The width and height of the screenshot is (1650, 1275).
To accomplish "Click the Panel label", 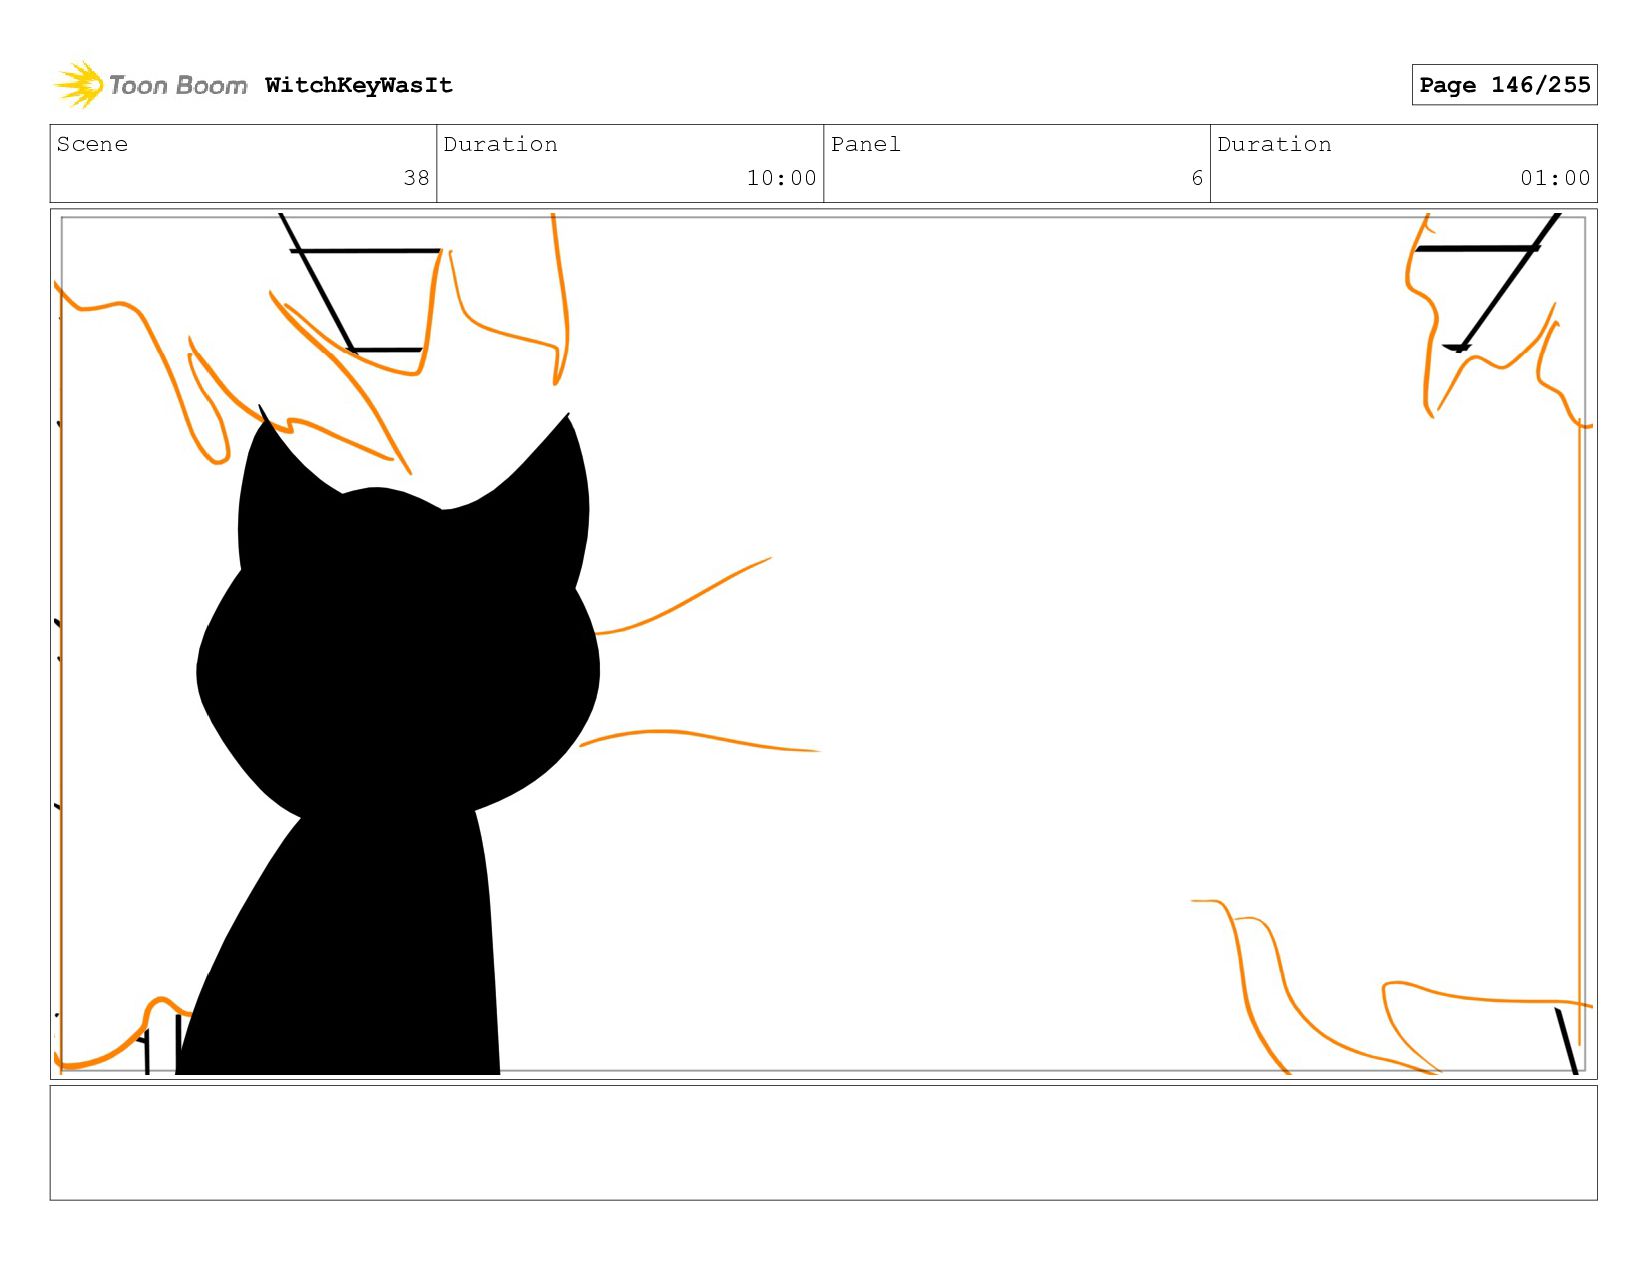I will [x=866, y=144].
